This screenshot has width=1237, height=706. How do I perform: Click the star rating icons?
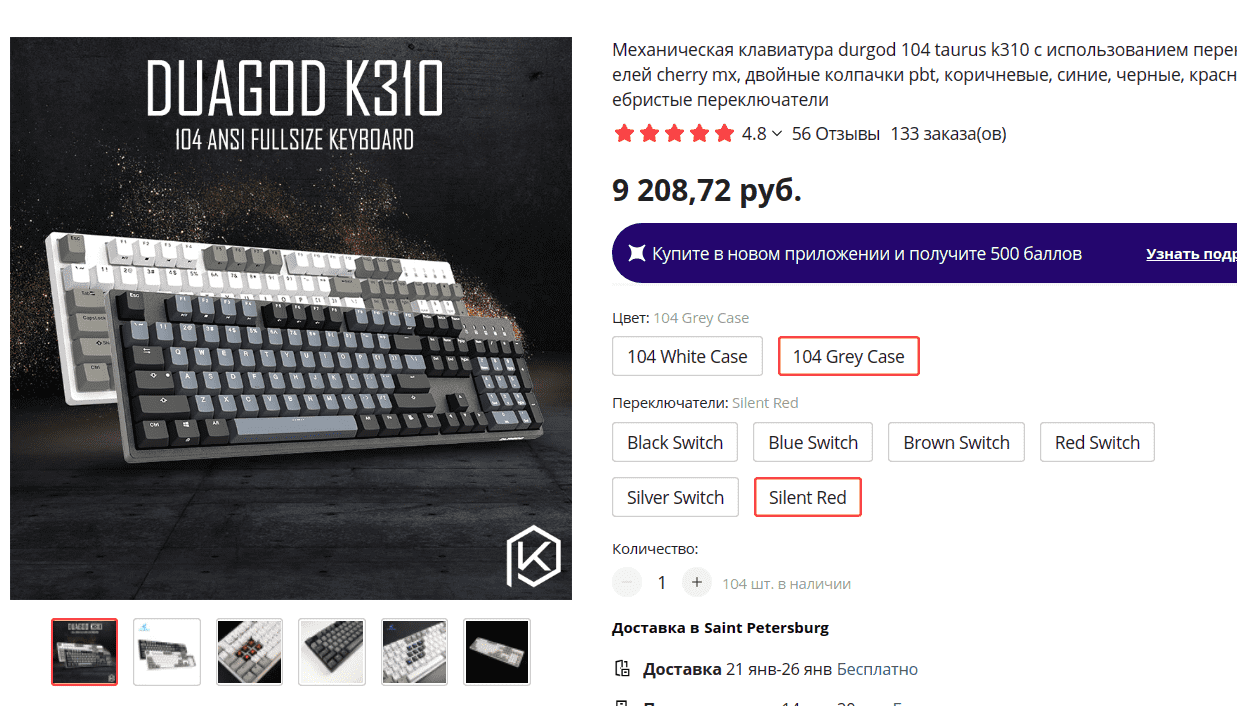(x=674, y=134)
